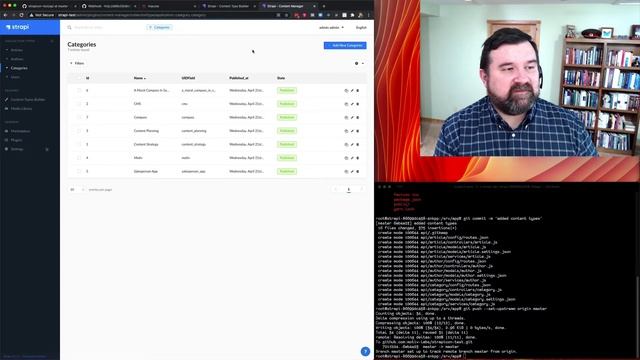Duplicate the CMS category row
Screen dimensions: 640x360
coord(346,104)
